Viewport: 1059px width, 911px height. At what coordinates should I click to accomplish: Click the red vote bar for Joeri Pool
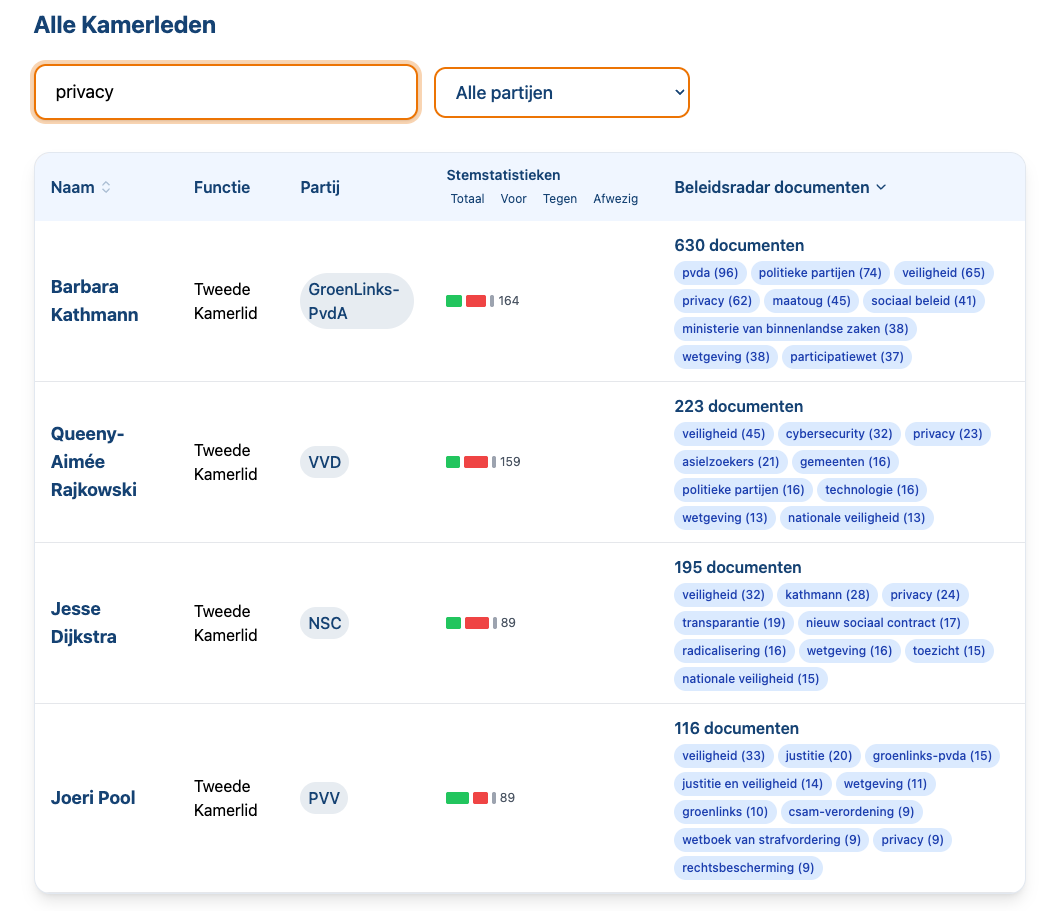[480, 798]
